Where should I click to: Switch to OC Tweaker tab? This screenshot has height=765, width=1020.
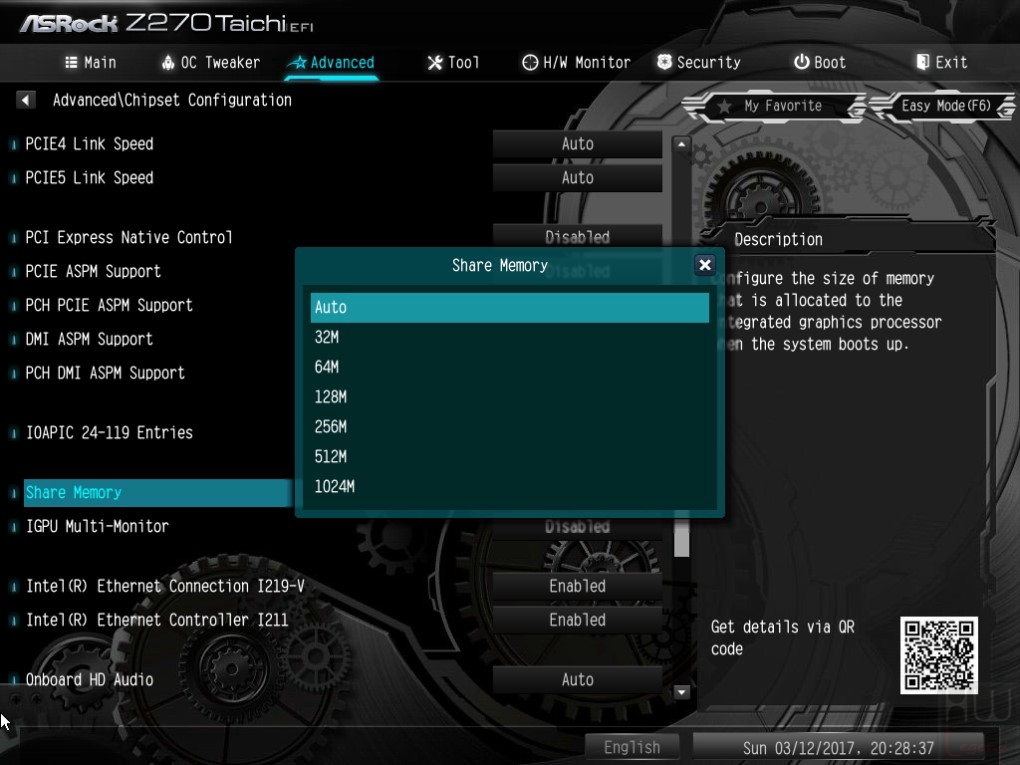click(x=211, y=62)
